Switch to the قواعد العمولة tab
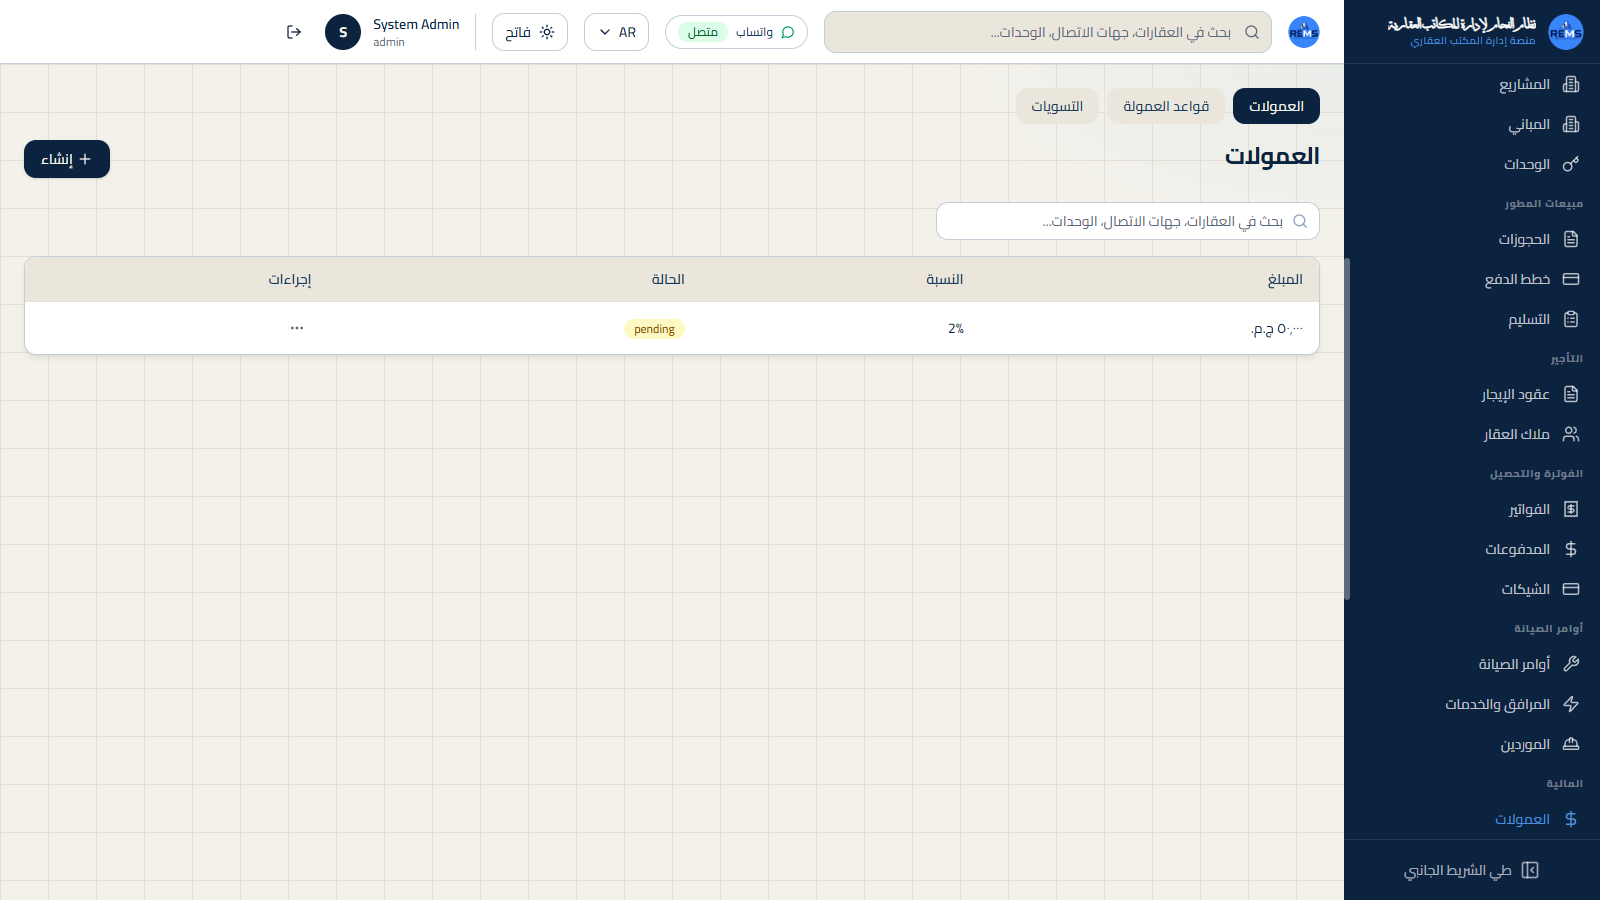This screenshot has height=900, width=1600. (x=1166, y=106)
